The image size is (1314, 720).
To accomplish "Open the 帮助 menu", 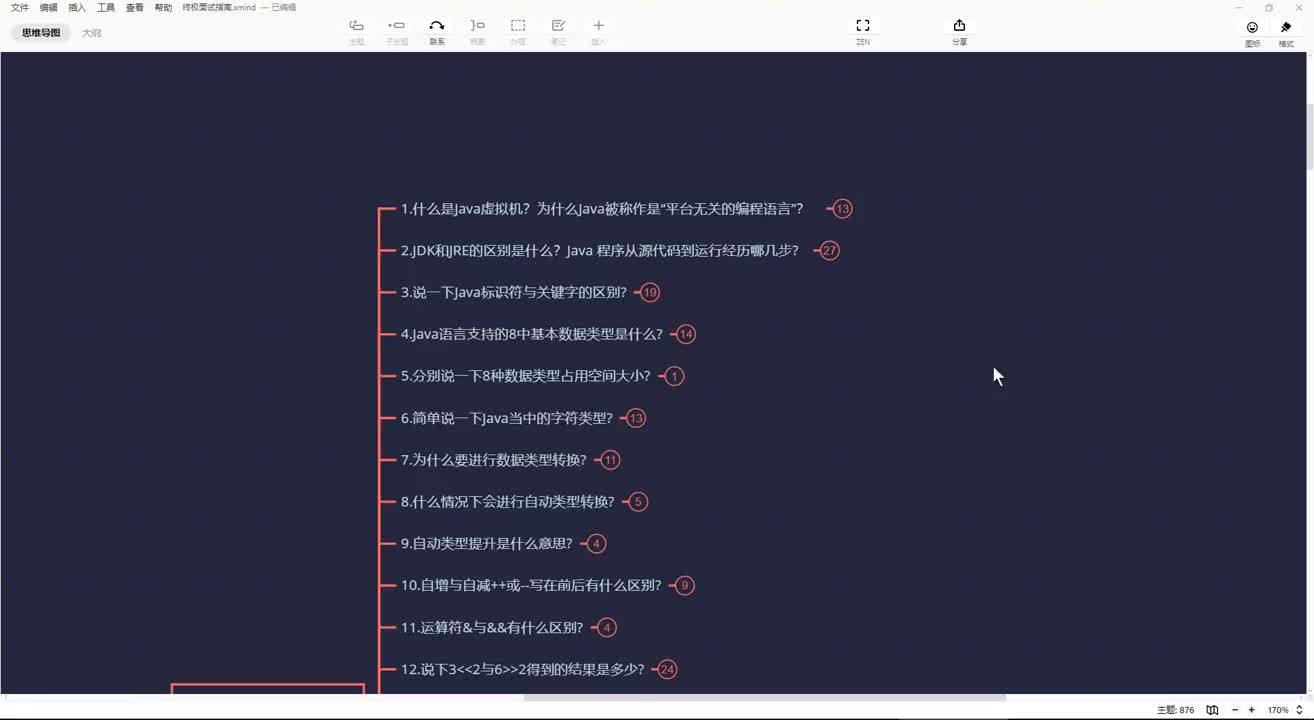I will [164, 7].
